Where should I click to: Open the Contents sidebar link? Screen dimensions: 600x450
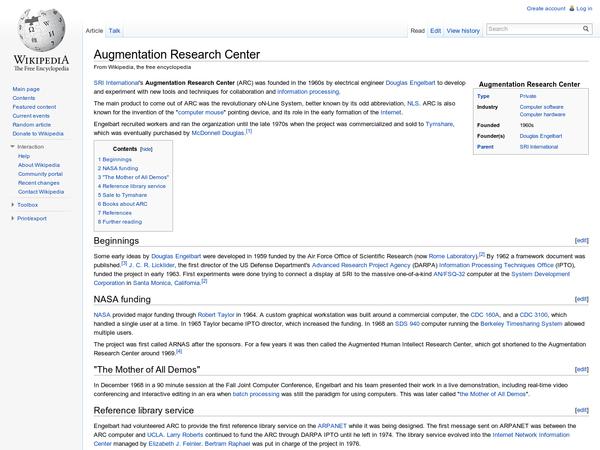(x=24, y=98)
